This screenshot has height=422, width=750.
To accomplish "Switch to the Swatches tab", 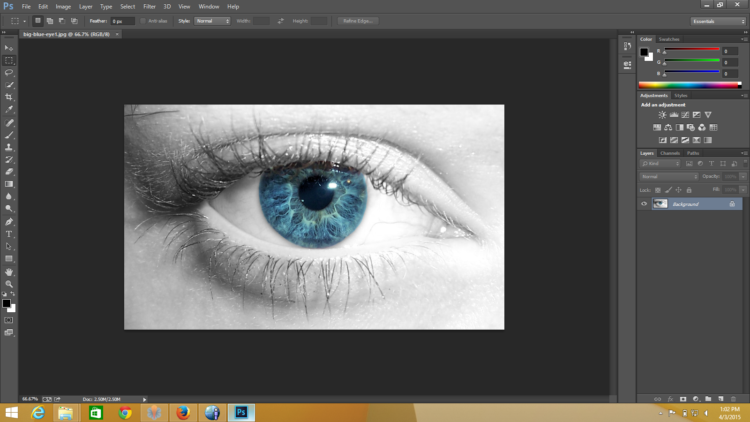I will pos(669,39).
